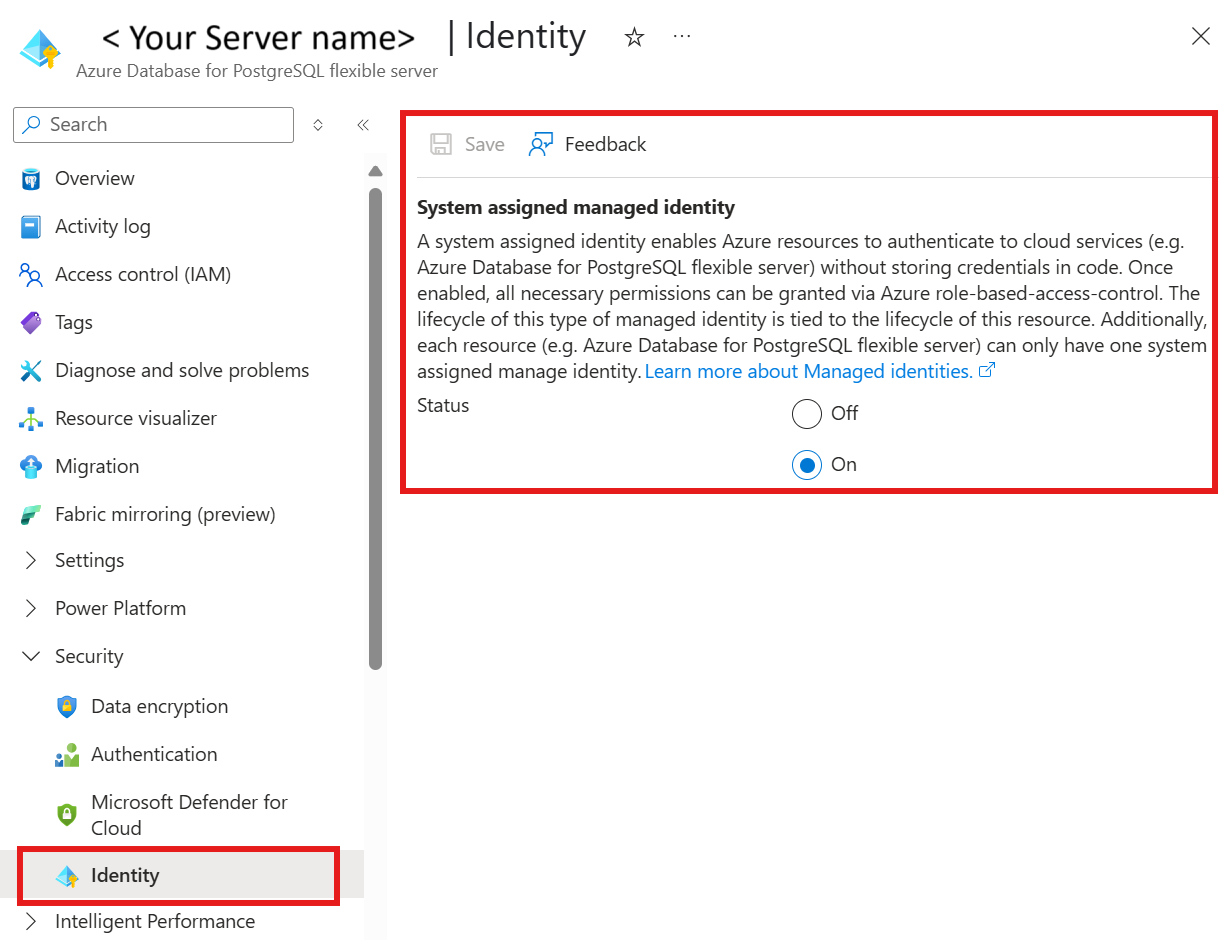The height and width of the screenshot is (940, 1219).
Task: Open Data encryption
Action: click(x=160, y=706)
